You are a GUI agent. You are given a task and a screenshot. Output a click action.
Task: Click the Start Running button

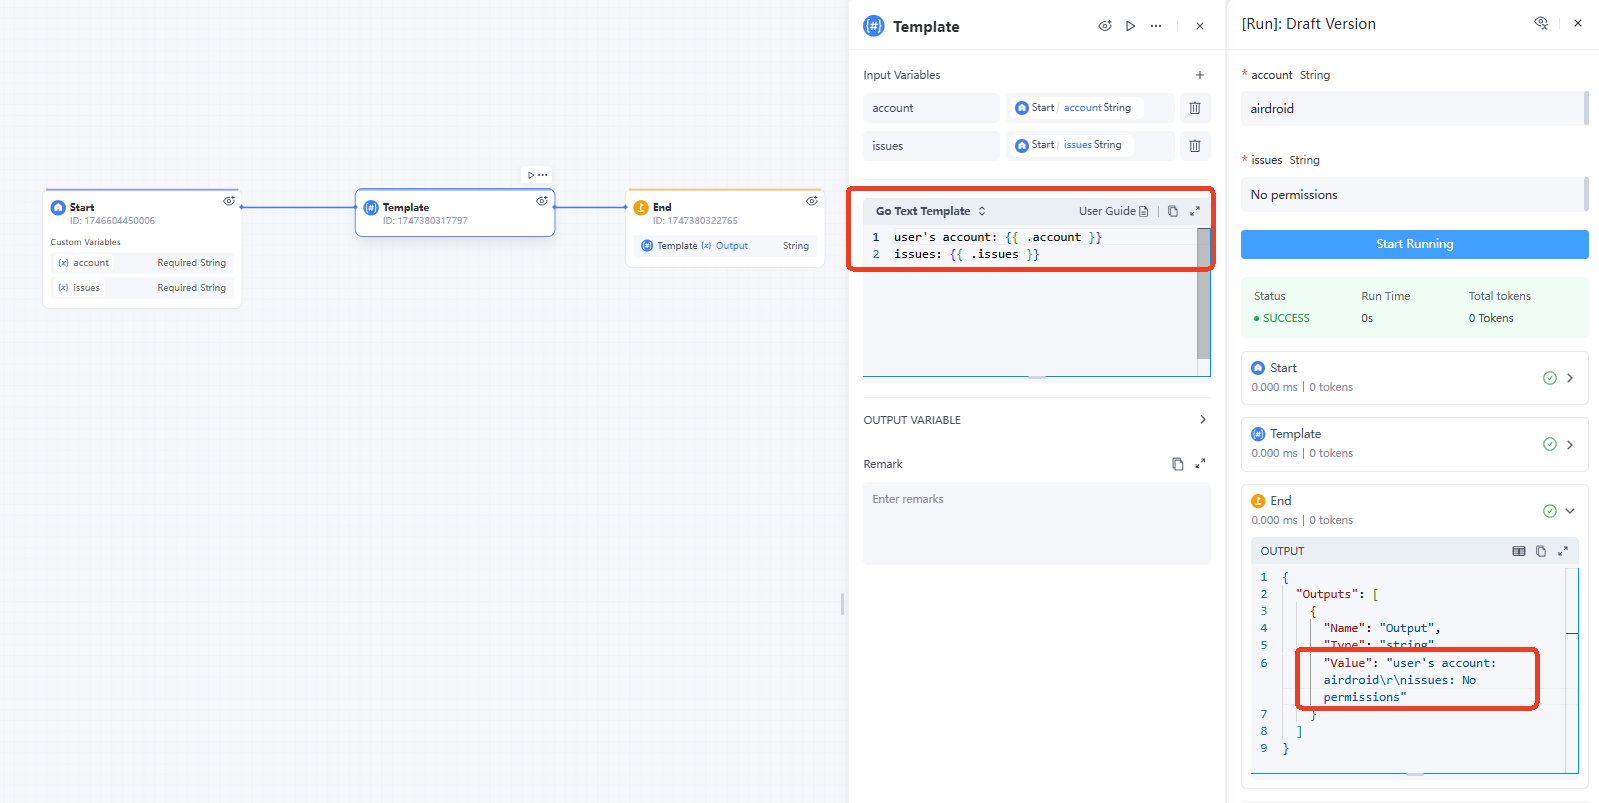(x=1414, y=244)
